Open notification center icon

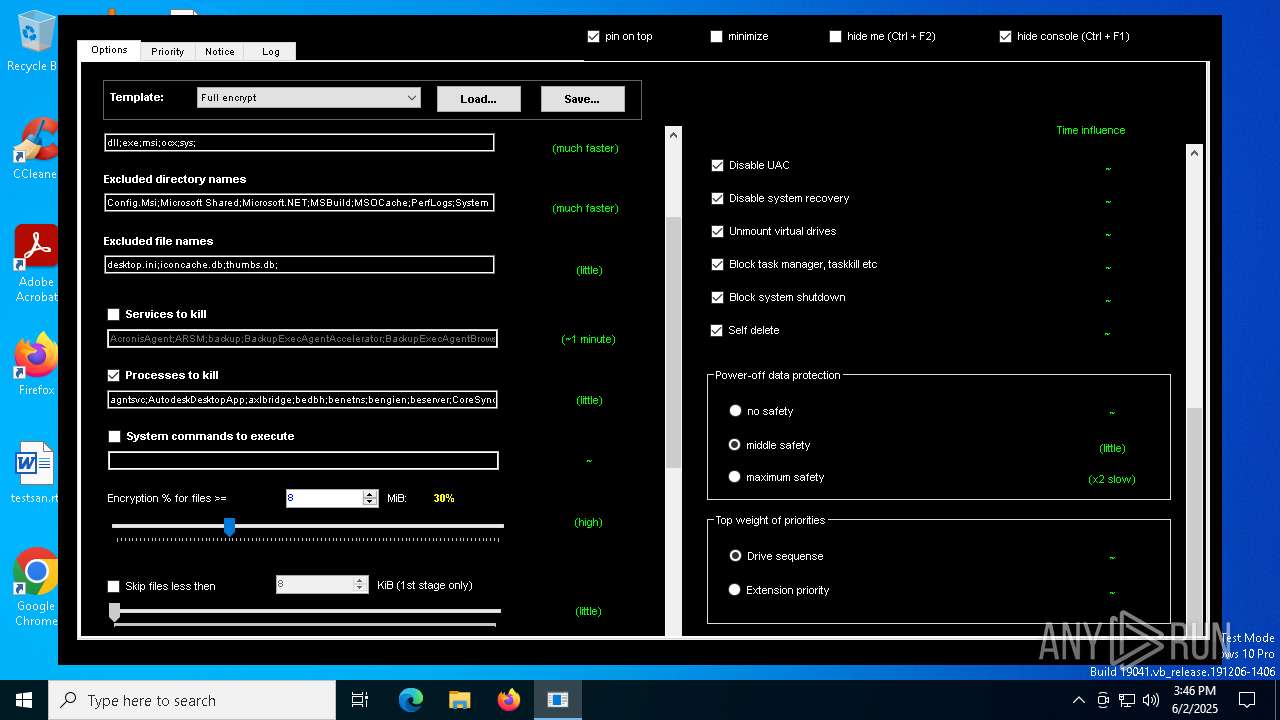coord(1247,700)
